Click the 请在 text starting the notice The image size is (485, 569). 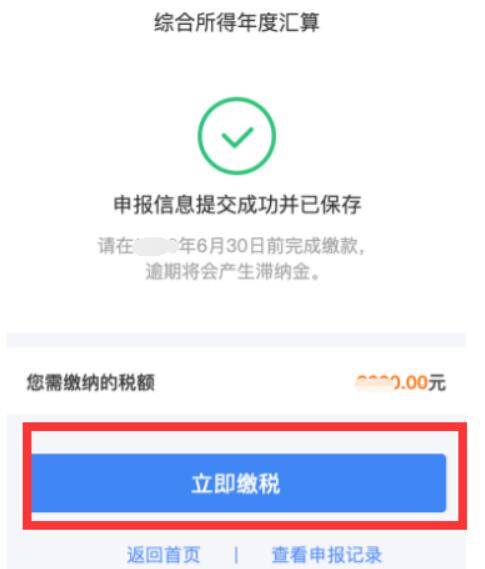coord(115,246)
